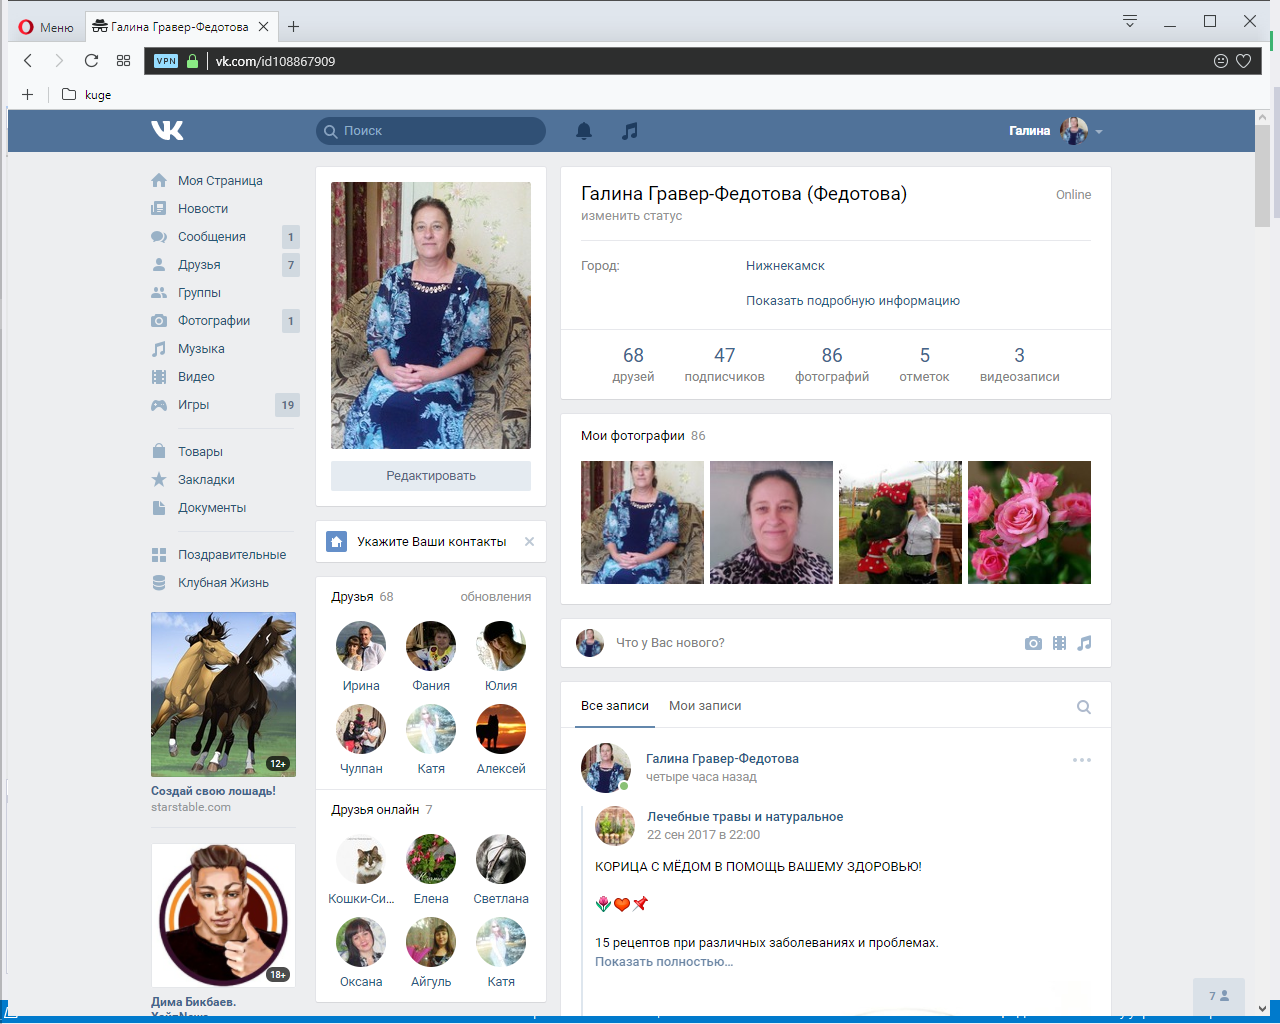Bookmark page with heart icon

(x=1243, y=61)
